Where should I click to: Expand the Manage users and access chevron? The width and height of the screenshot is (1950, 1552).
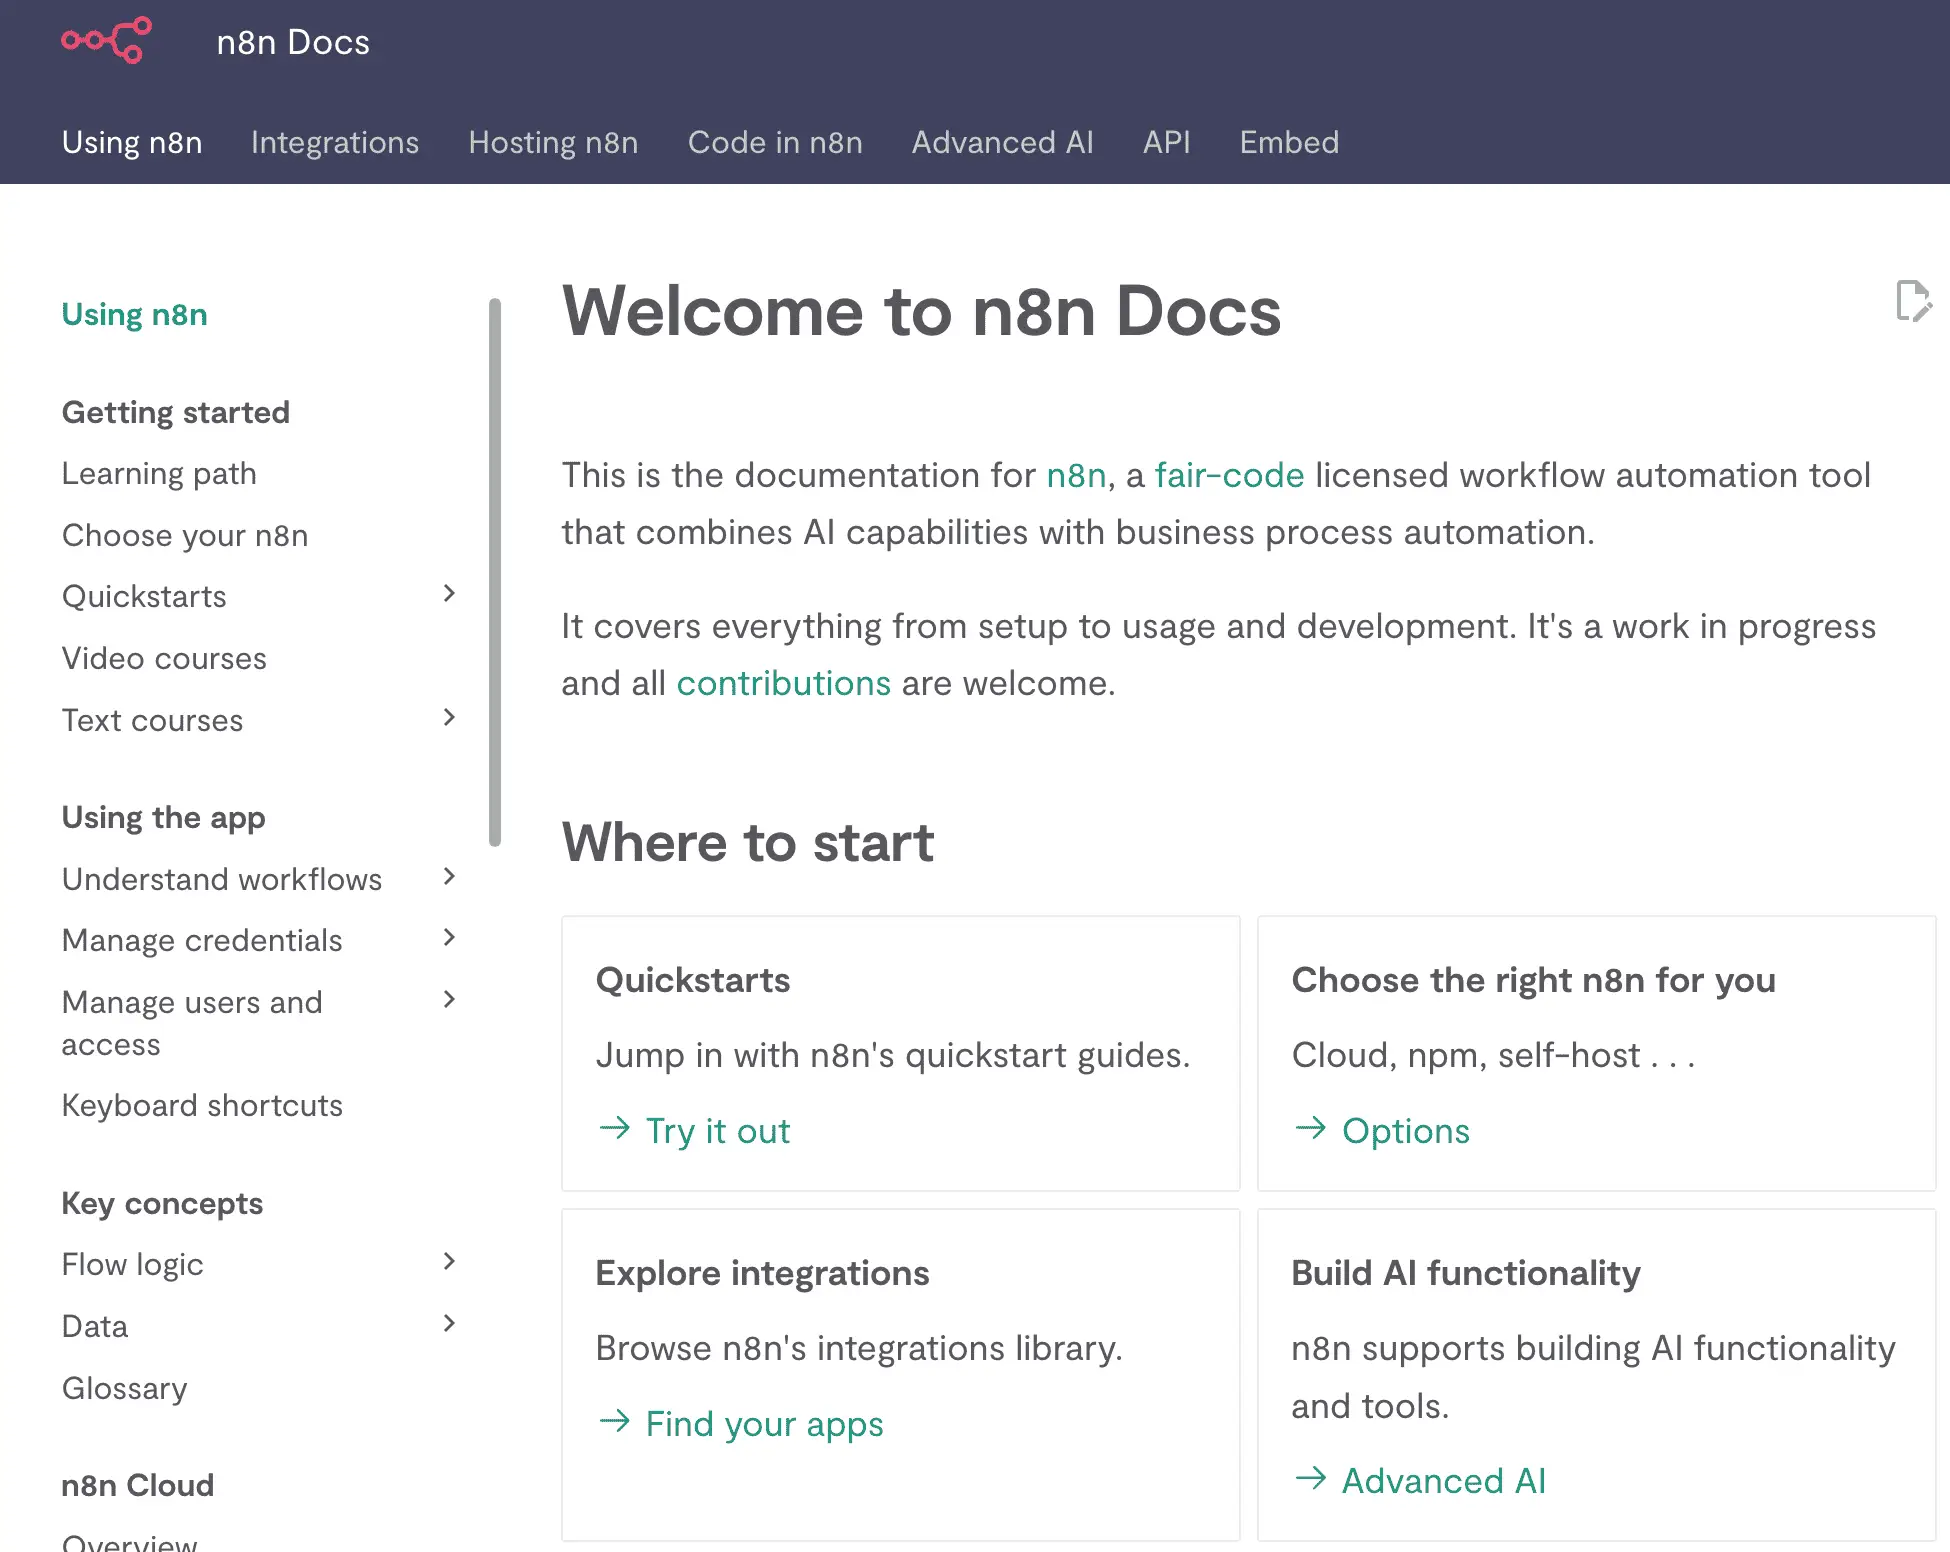[x=449, y=1000]
